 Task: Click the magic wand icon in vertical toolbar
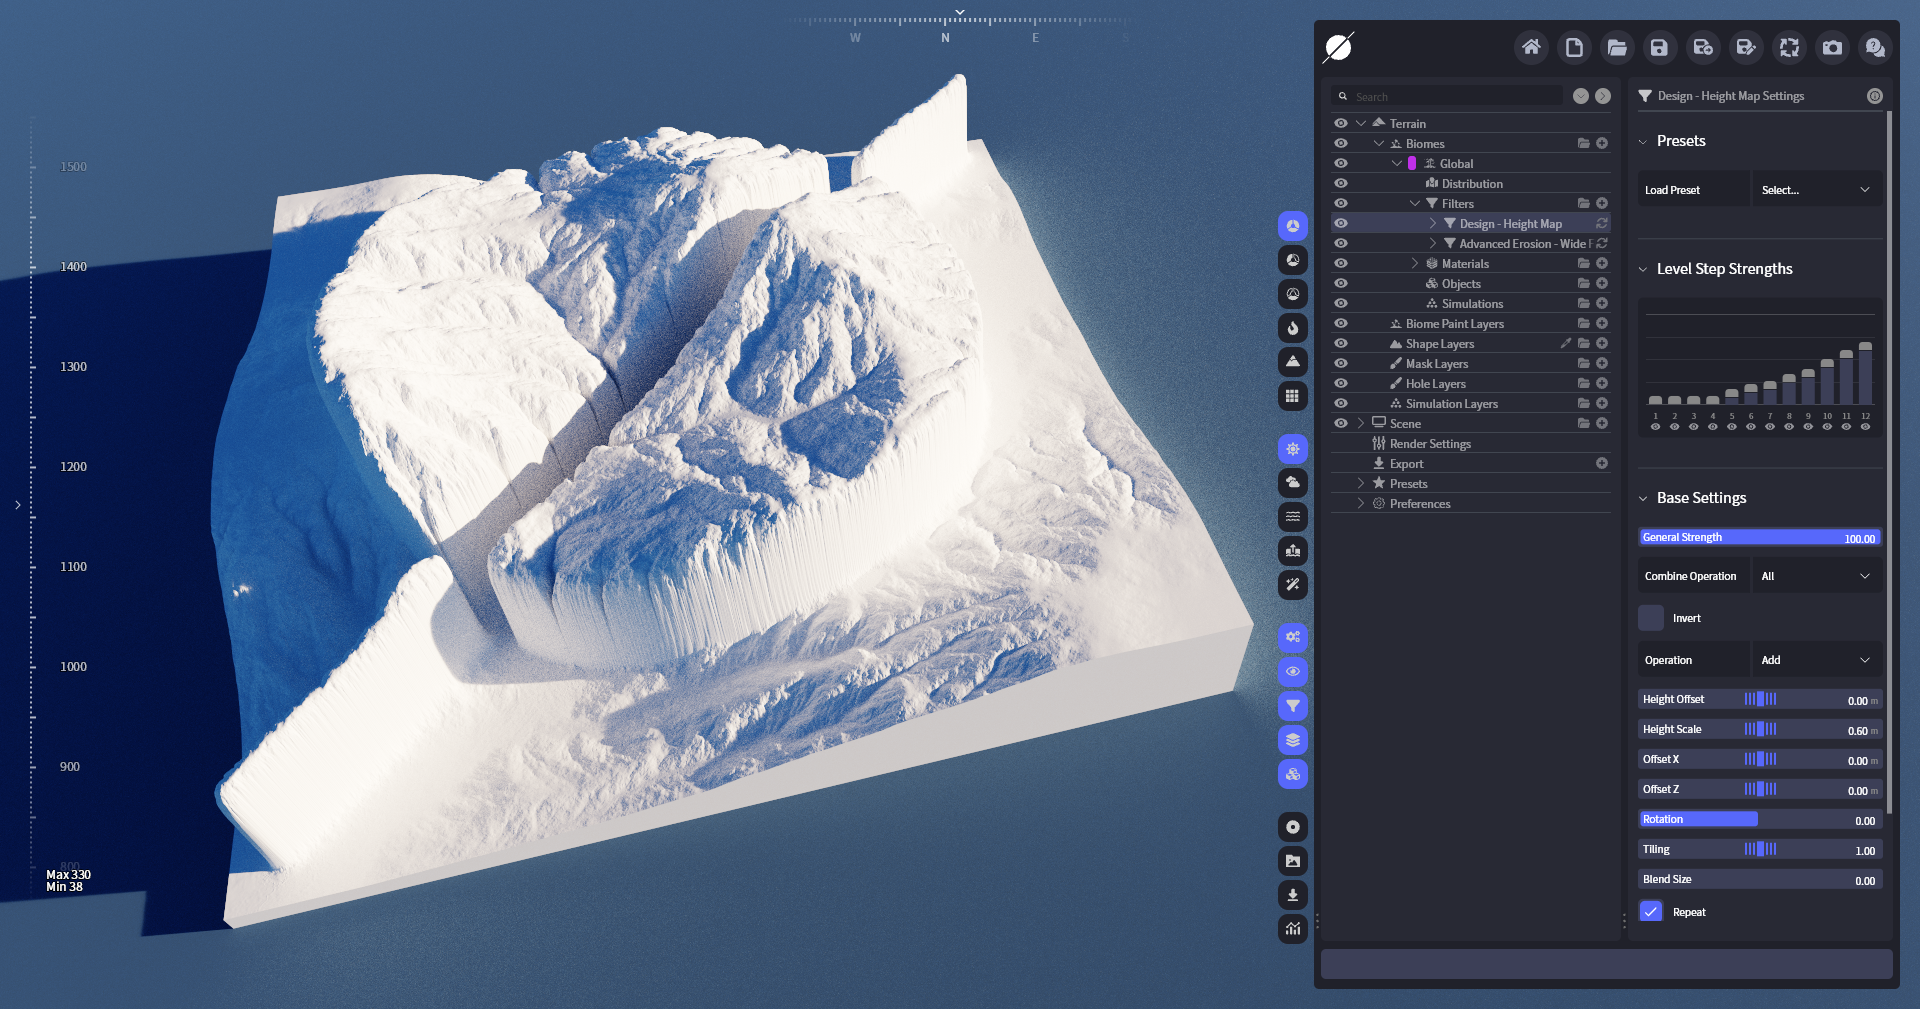click(1293, 585)
